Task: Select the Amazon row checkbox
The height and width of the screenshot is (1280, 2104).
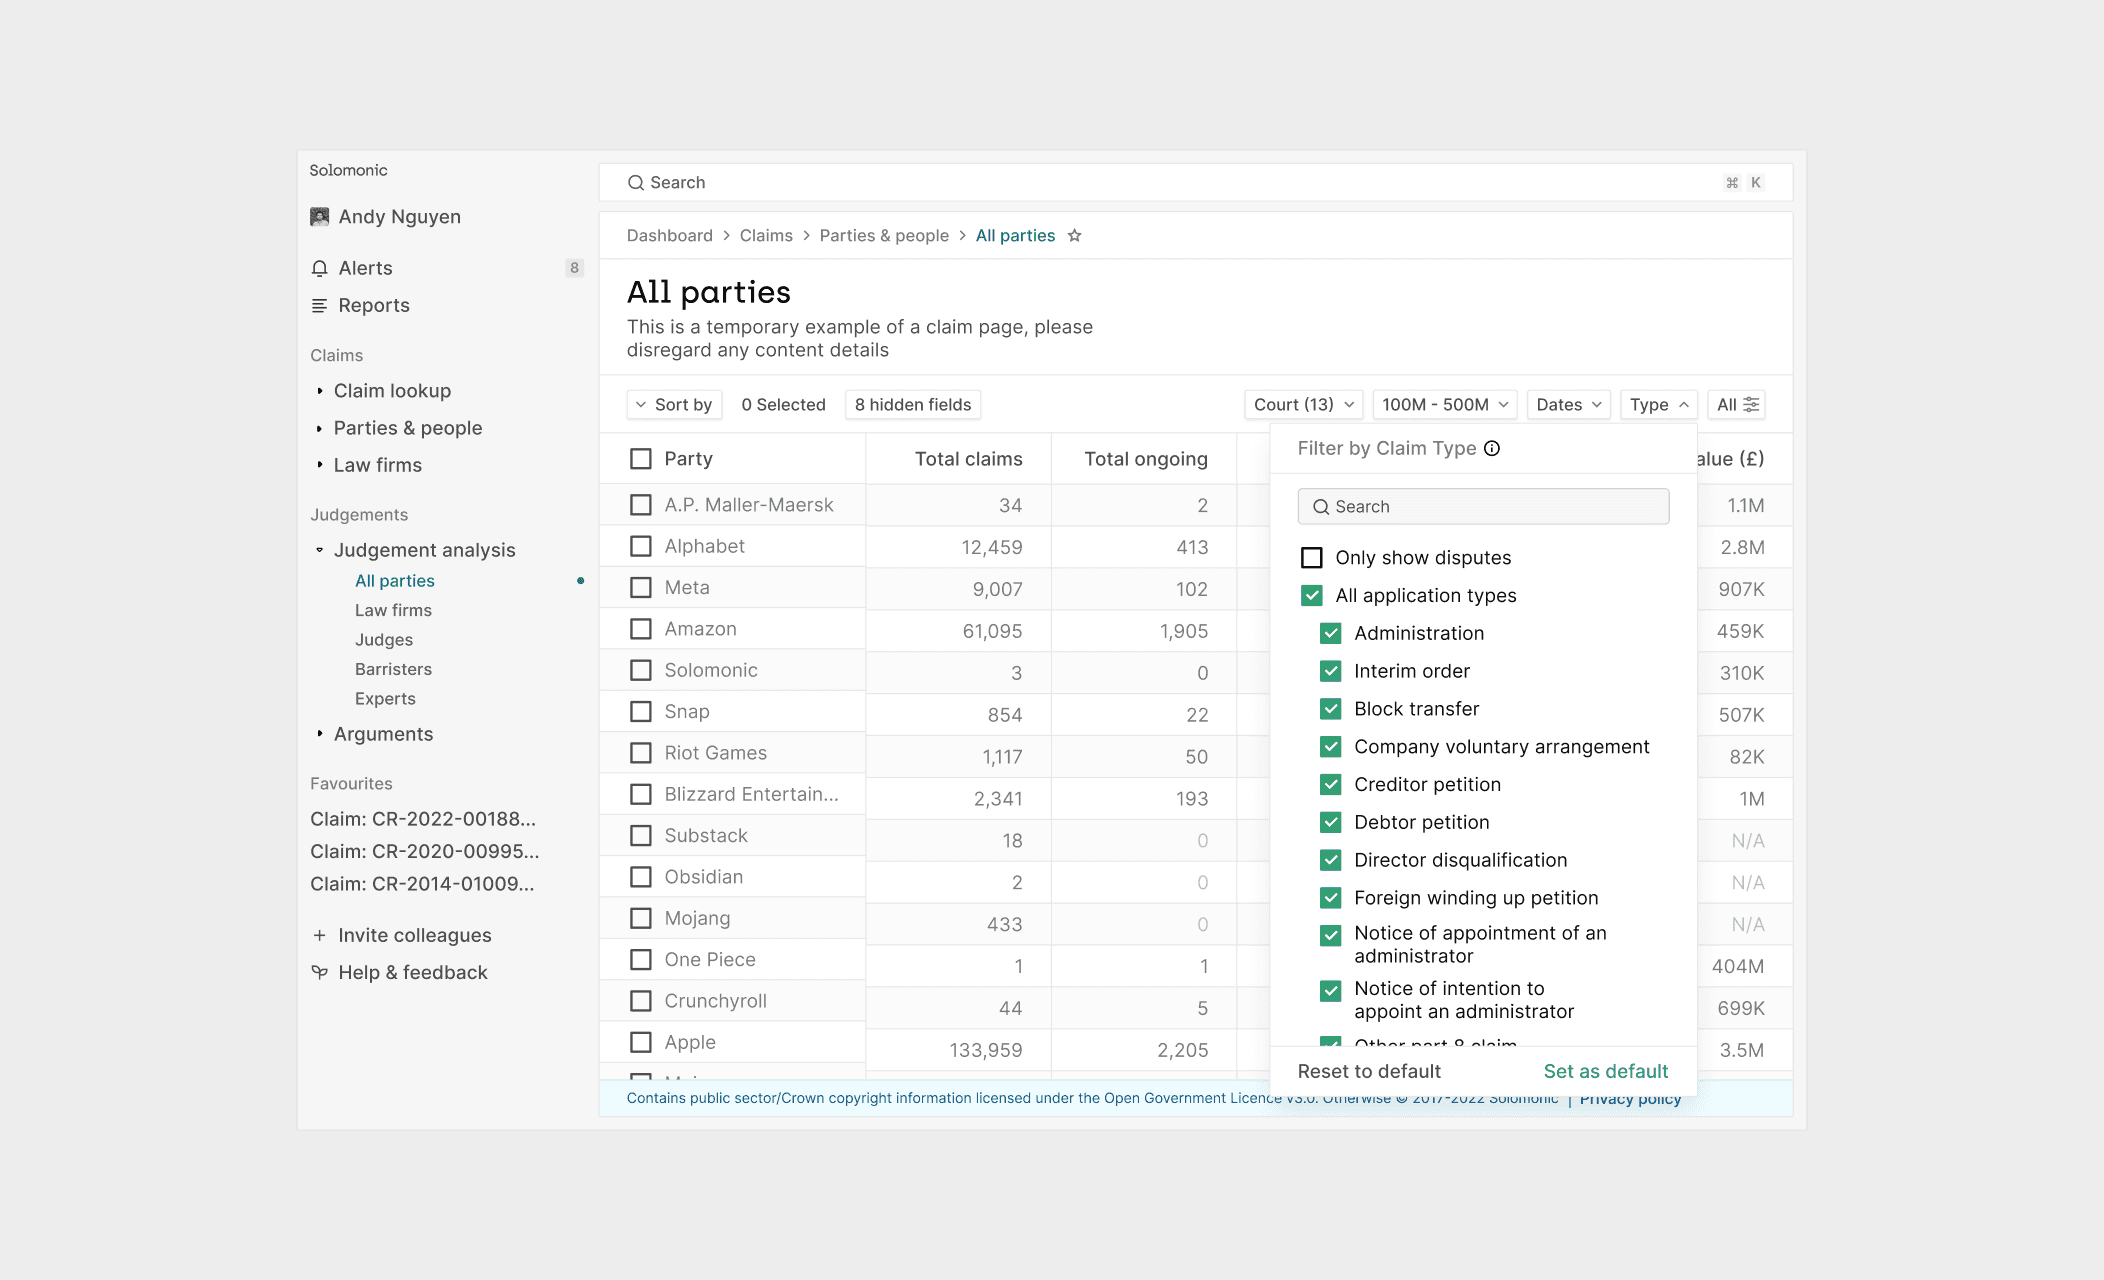Action: coord(640,629)
